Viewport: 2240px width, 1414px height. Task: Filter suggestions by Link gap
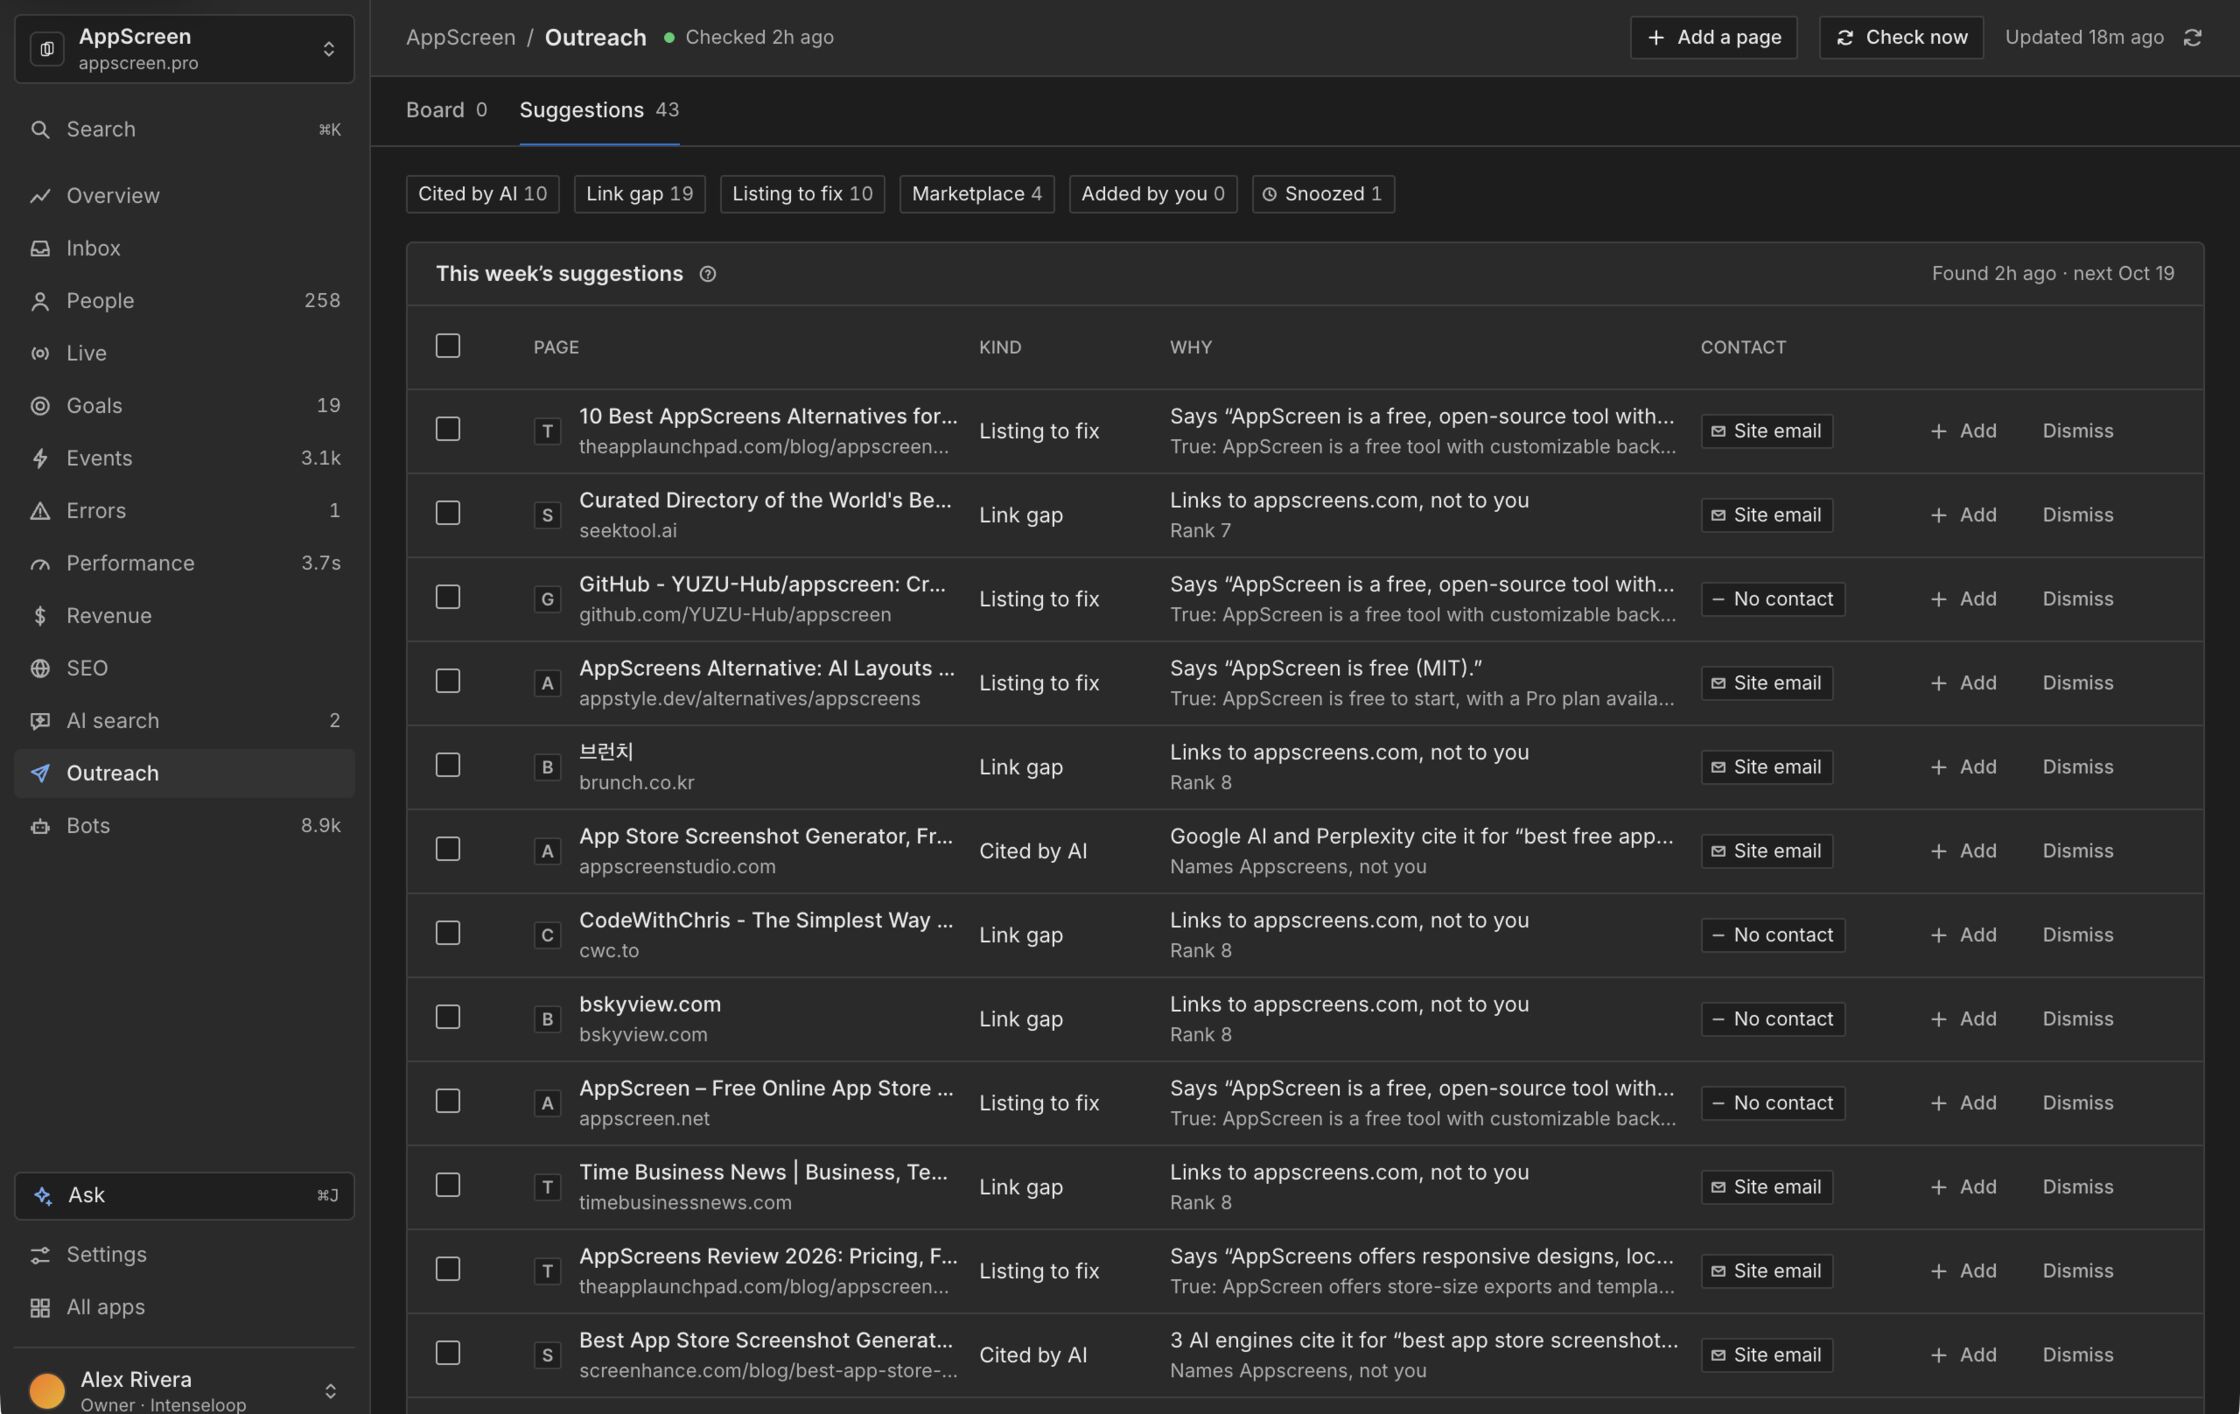click(x=639, y=194)
